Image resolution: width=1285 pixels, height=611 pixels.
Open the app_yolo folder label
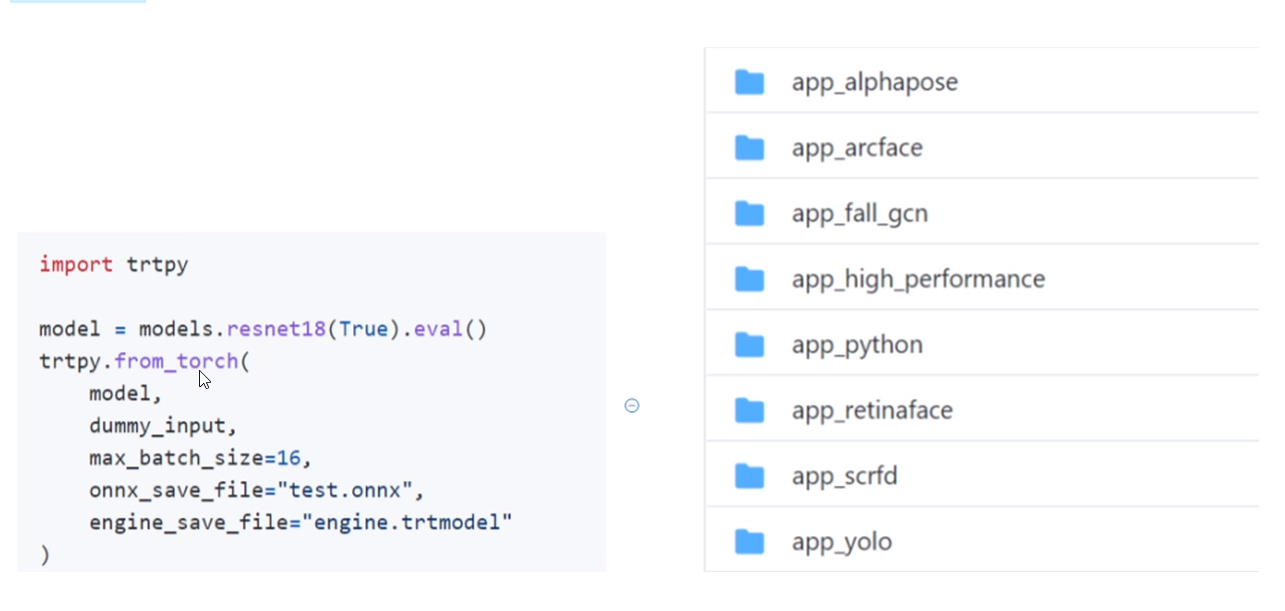point(841,542)
